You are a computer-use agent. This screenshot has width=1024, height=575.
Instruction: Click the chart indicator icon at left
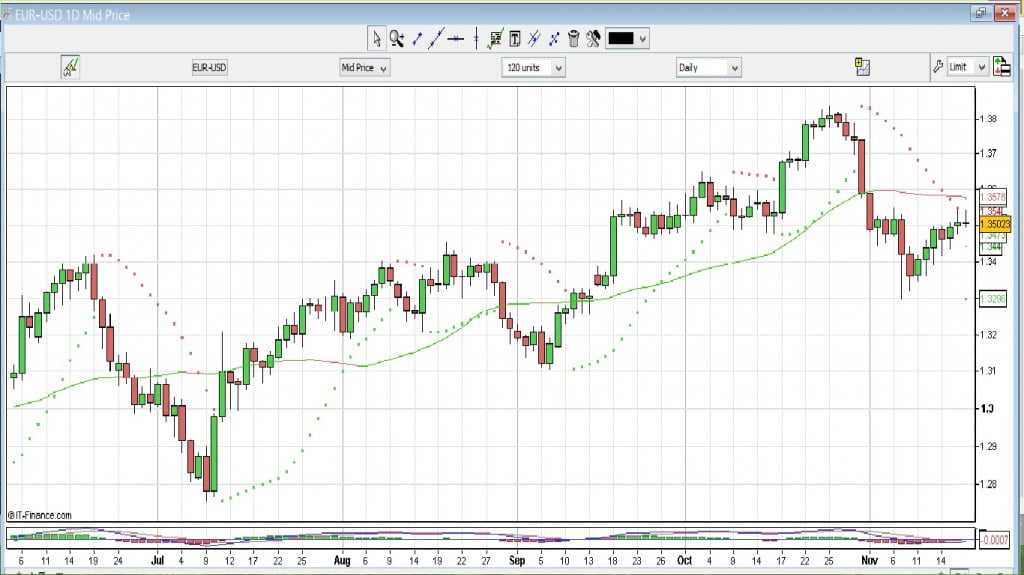(70, 67)
